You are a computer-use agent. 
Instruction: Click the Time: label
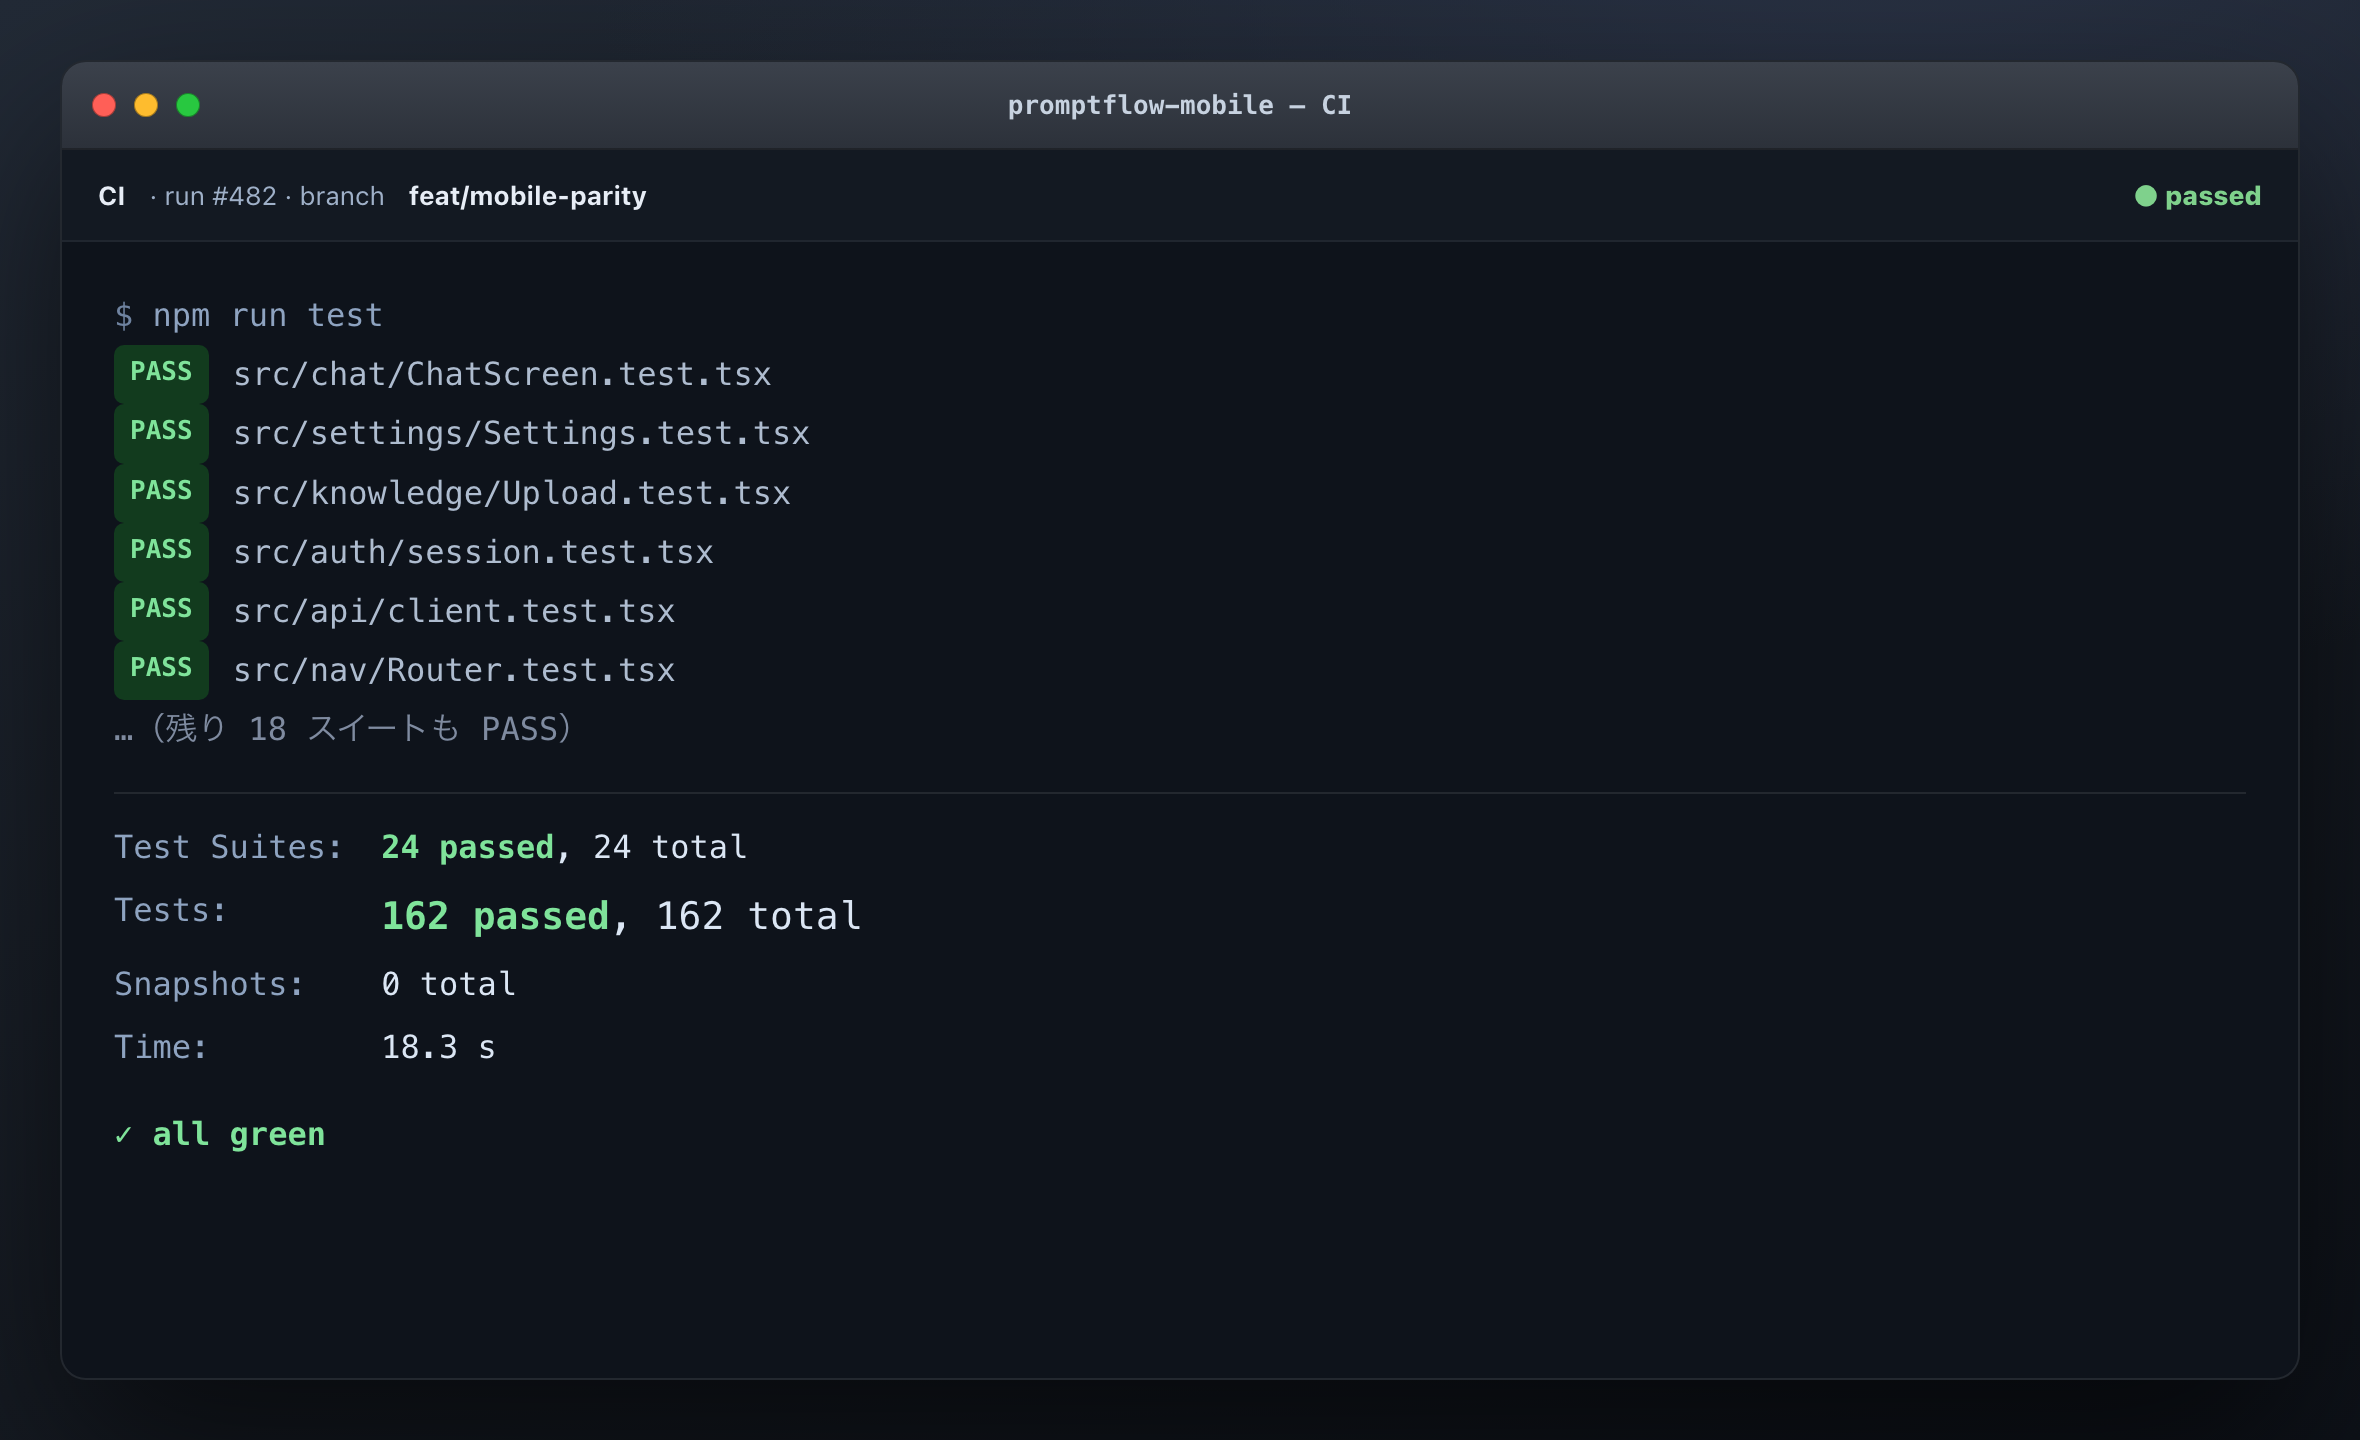(x=161, y=1048)
